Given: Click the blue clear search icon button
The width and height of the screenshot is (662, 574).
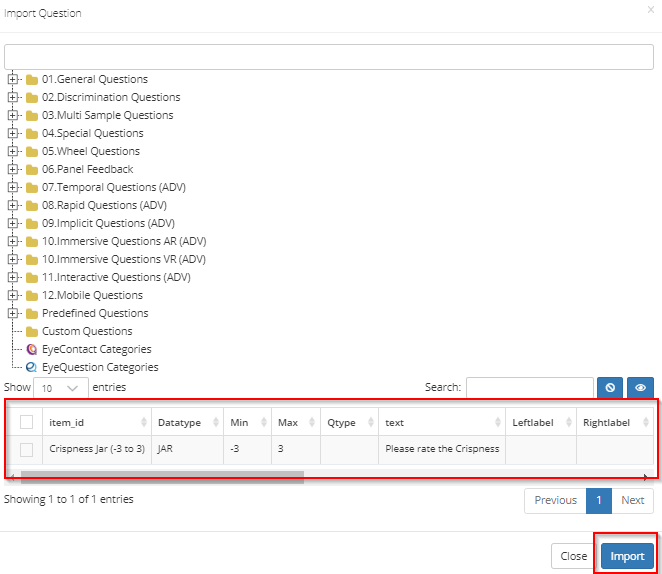Looking at the screenshot, I should [x=609, y=387].
